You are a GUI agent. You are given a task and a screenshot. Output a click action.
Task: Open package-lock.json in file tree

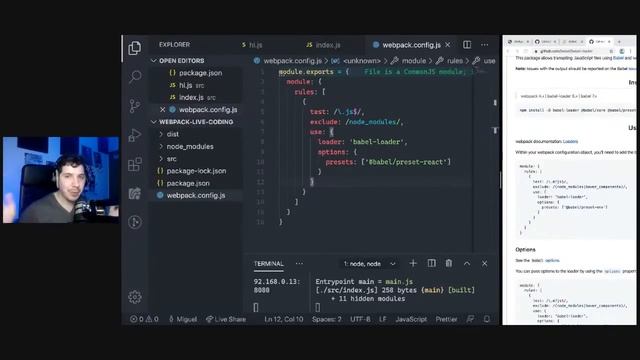point(196,171)
